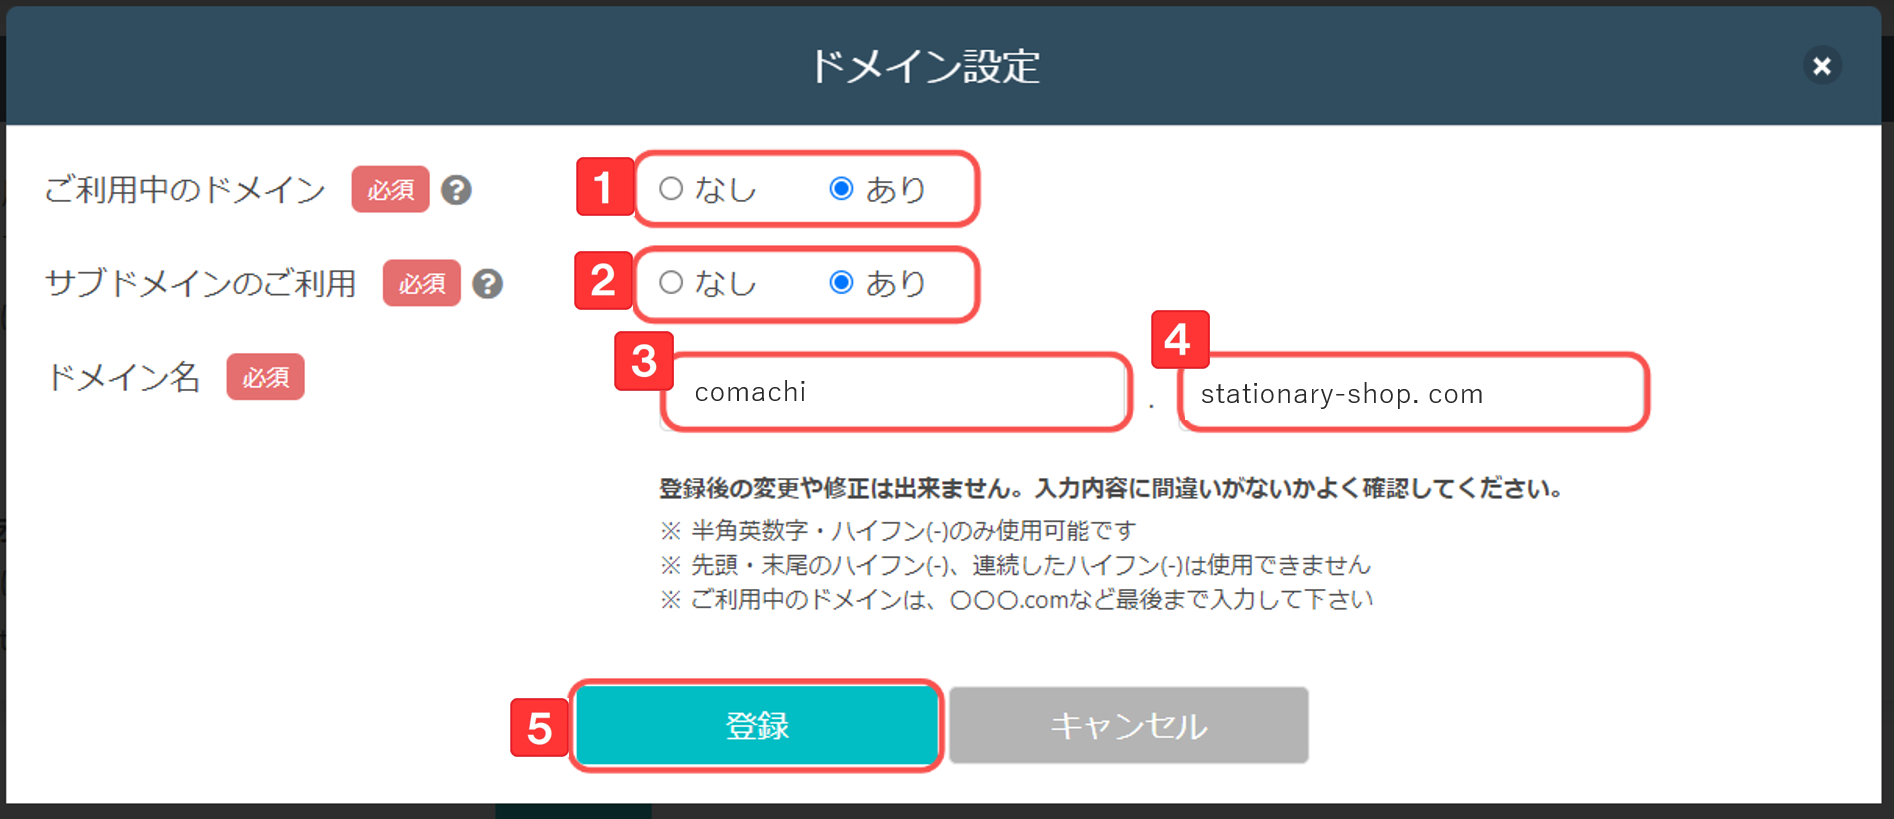Open help icon beside サブドメインのご利用
This screenshot has width=1894, height=819.
[487, 284]
